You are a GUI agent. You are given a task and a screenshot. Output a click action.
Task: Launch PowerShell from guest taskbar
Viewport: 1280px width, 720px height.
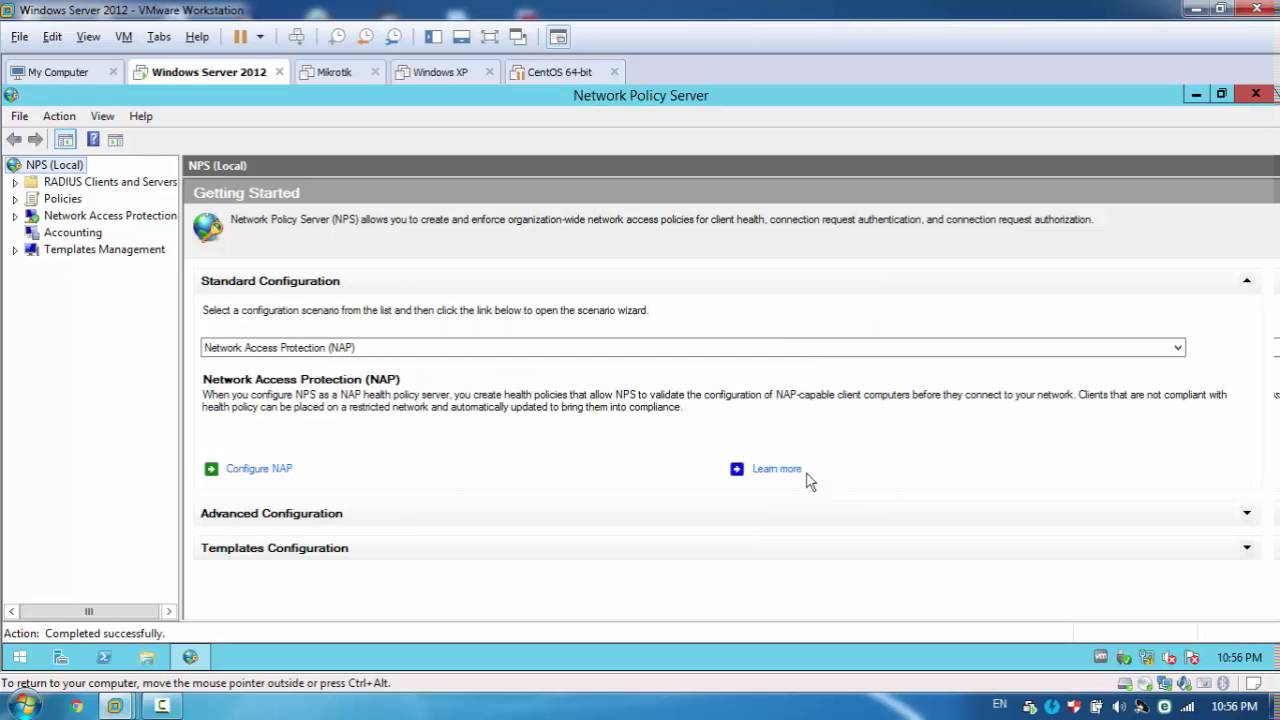click(104, 657)
